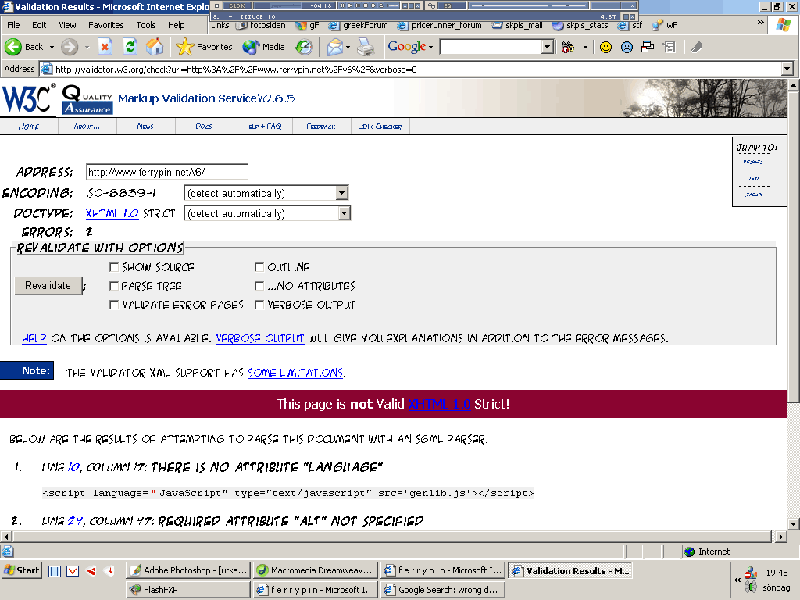Open the Windows Start button
Image resolution: width=800 pixels, height=600 pixels.
(x=21, y=570)
